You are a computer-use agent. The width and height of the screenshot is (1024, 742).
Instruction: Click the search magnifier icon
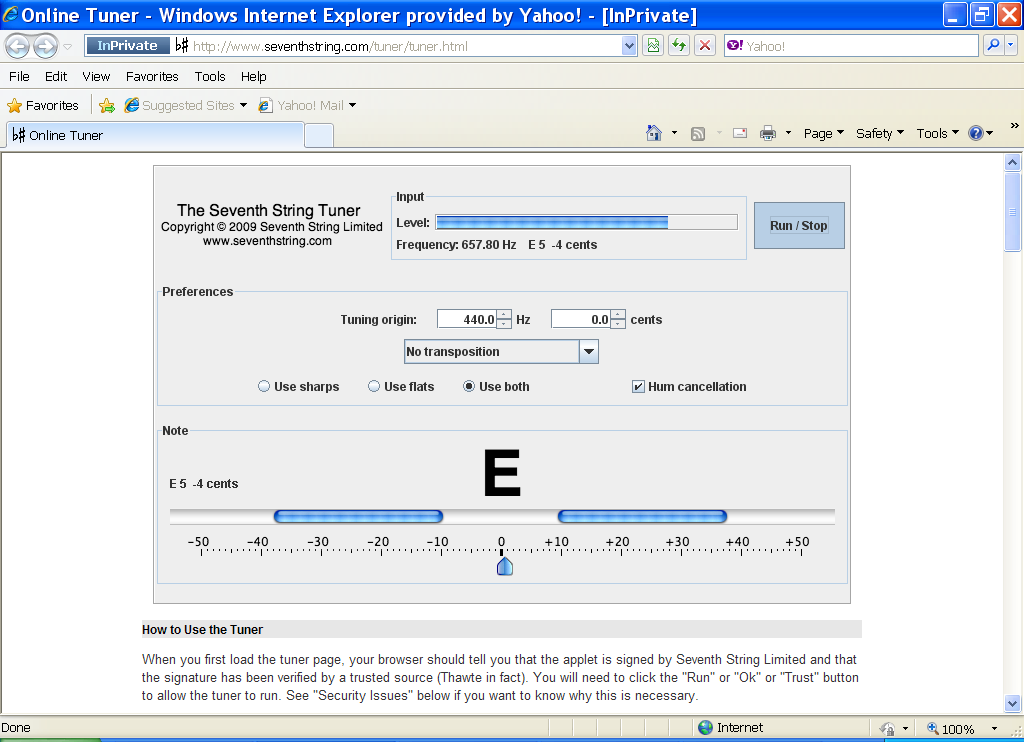point(993,45)
